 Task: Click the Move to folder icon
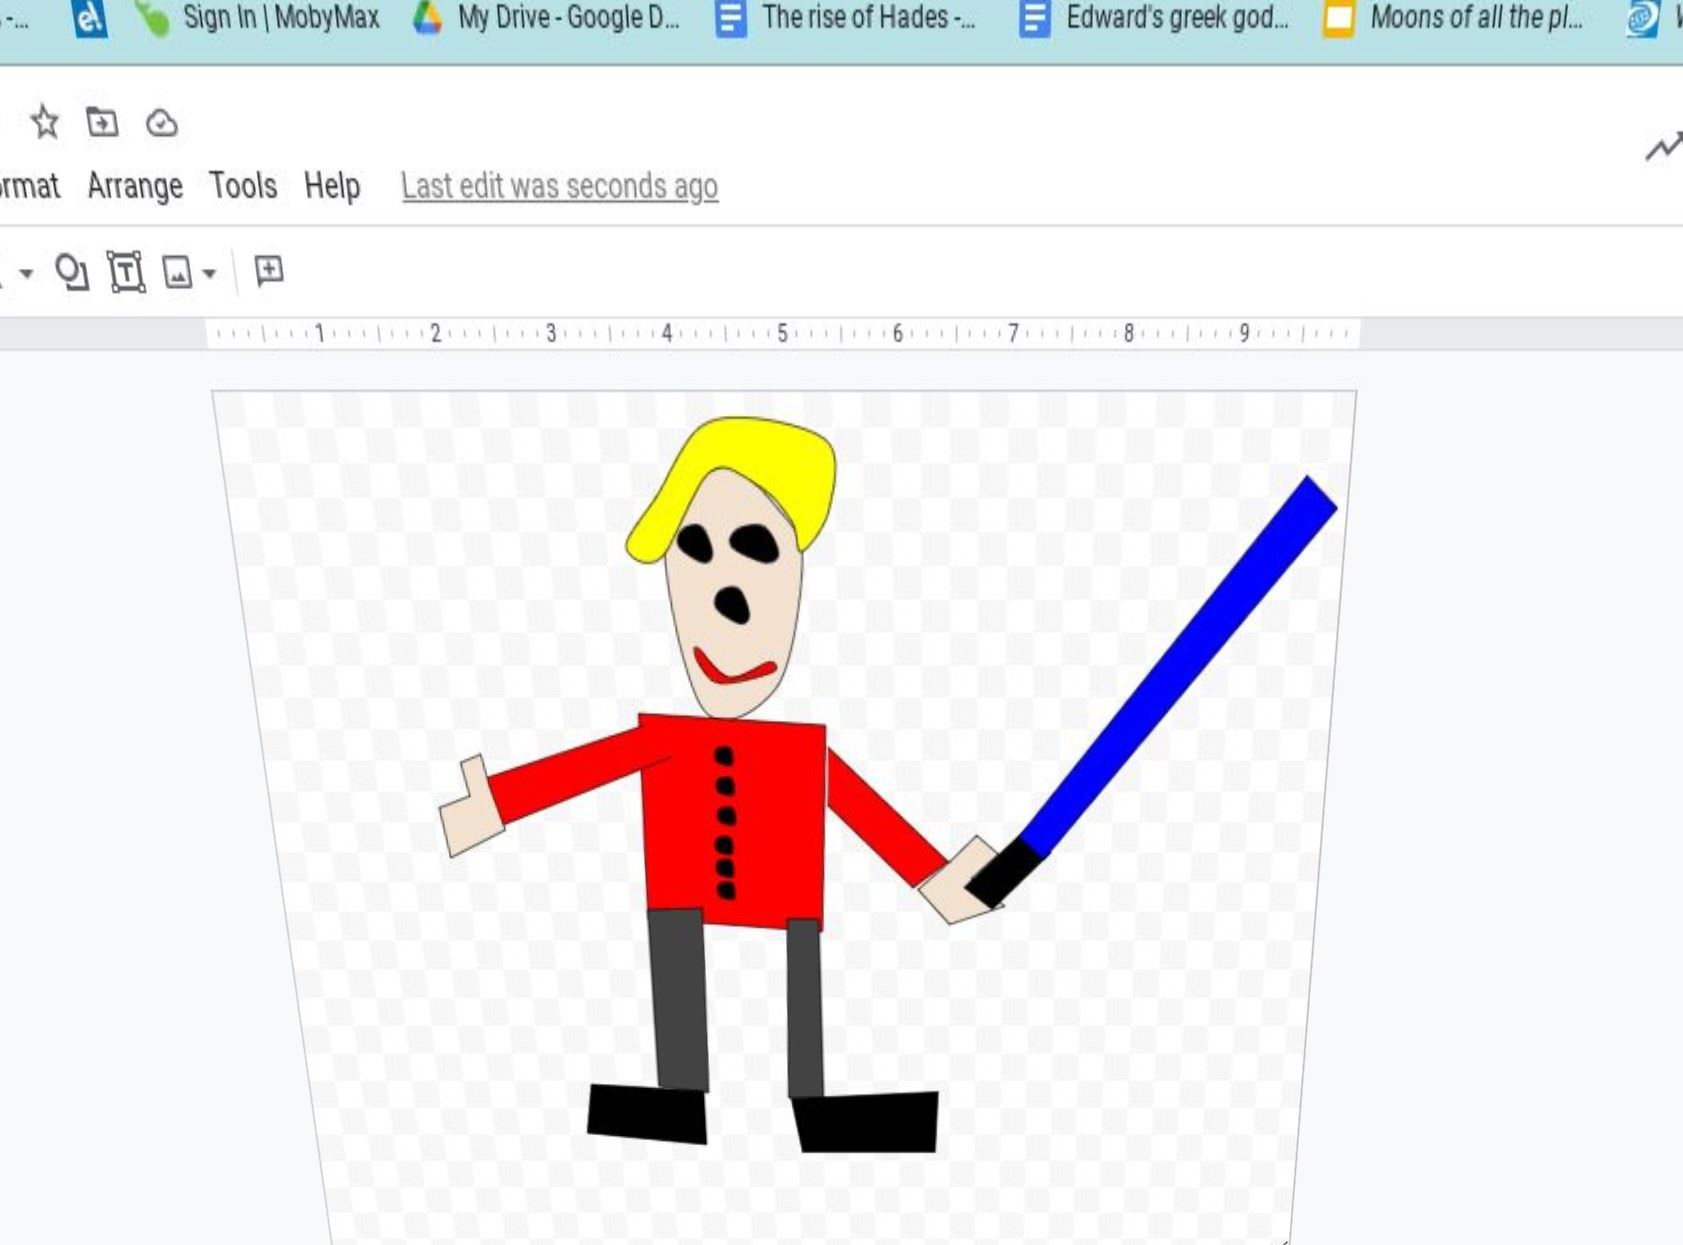[102, 123]
